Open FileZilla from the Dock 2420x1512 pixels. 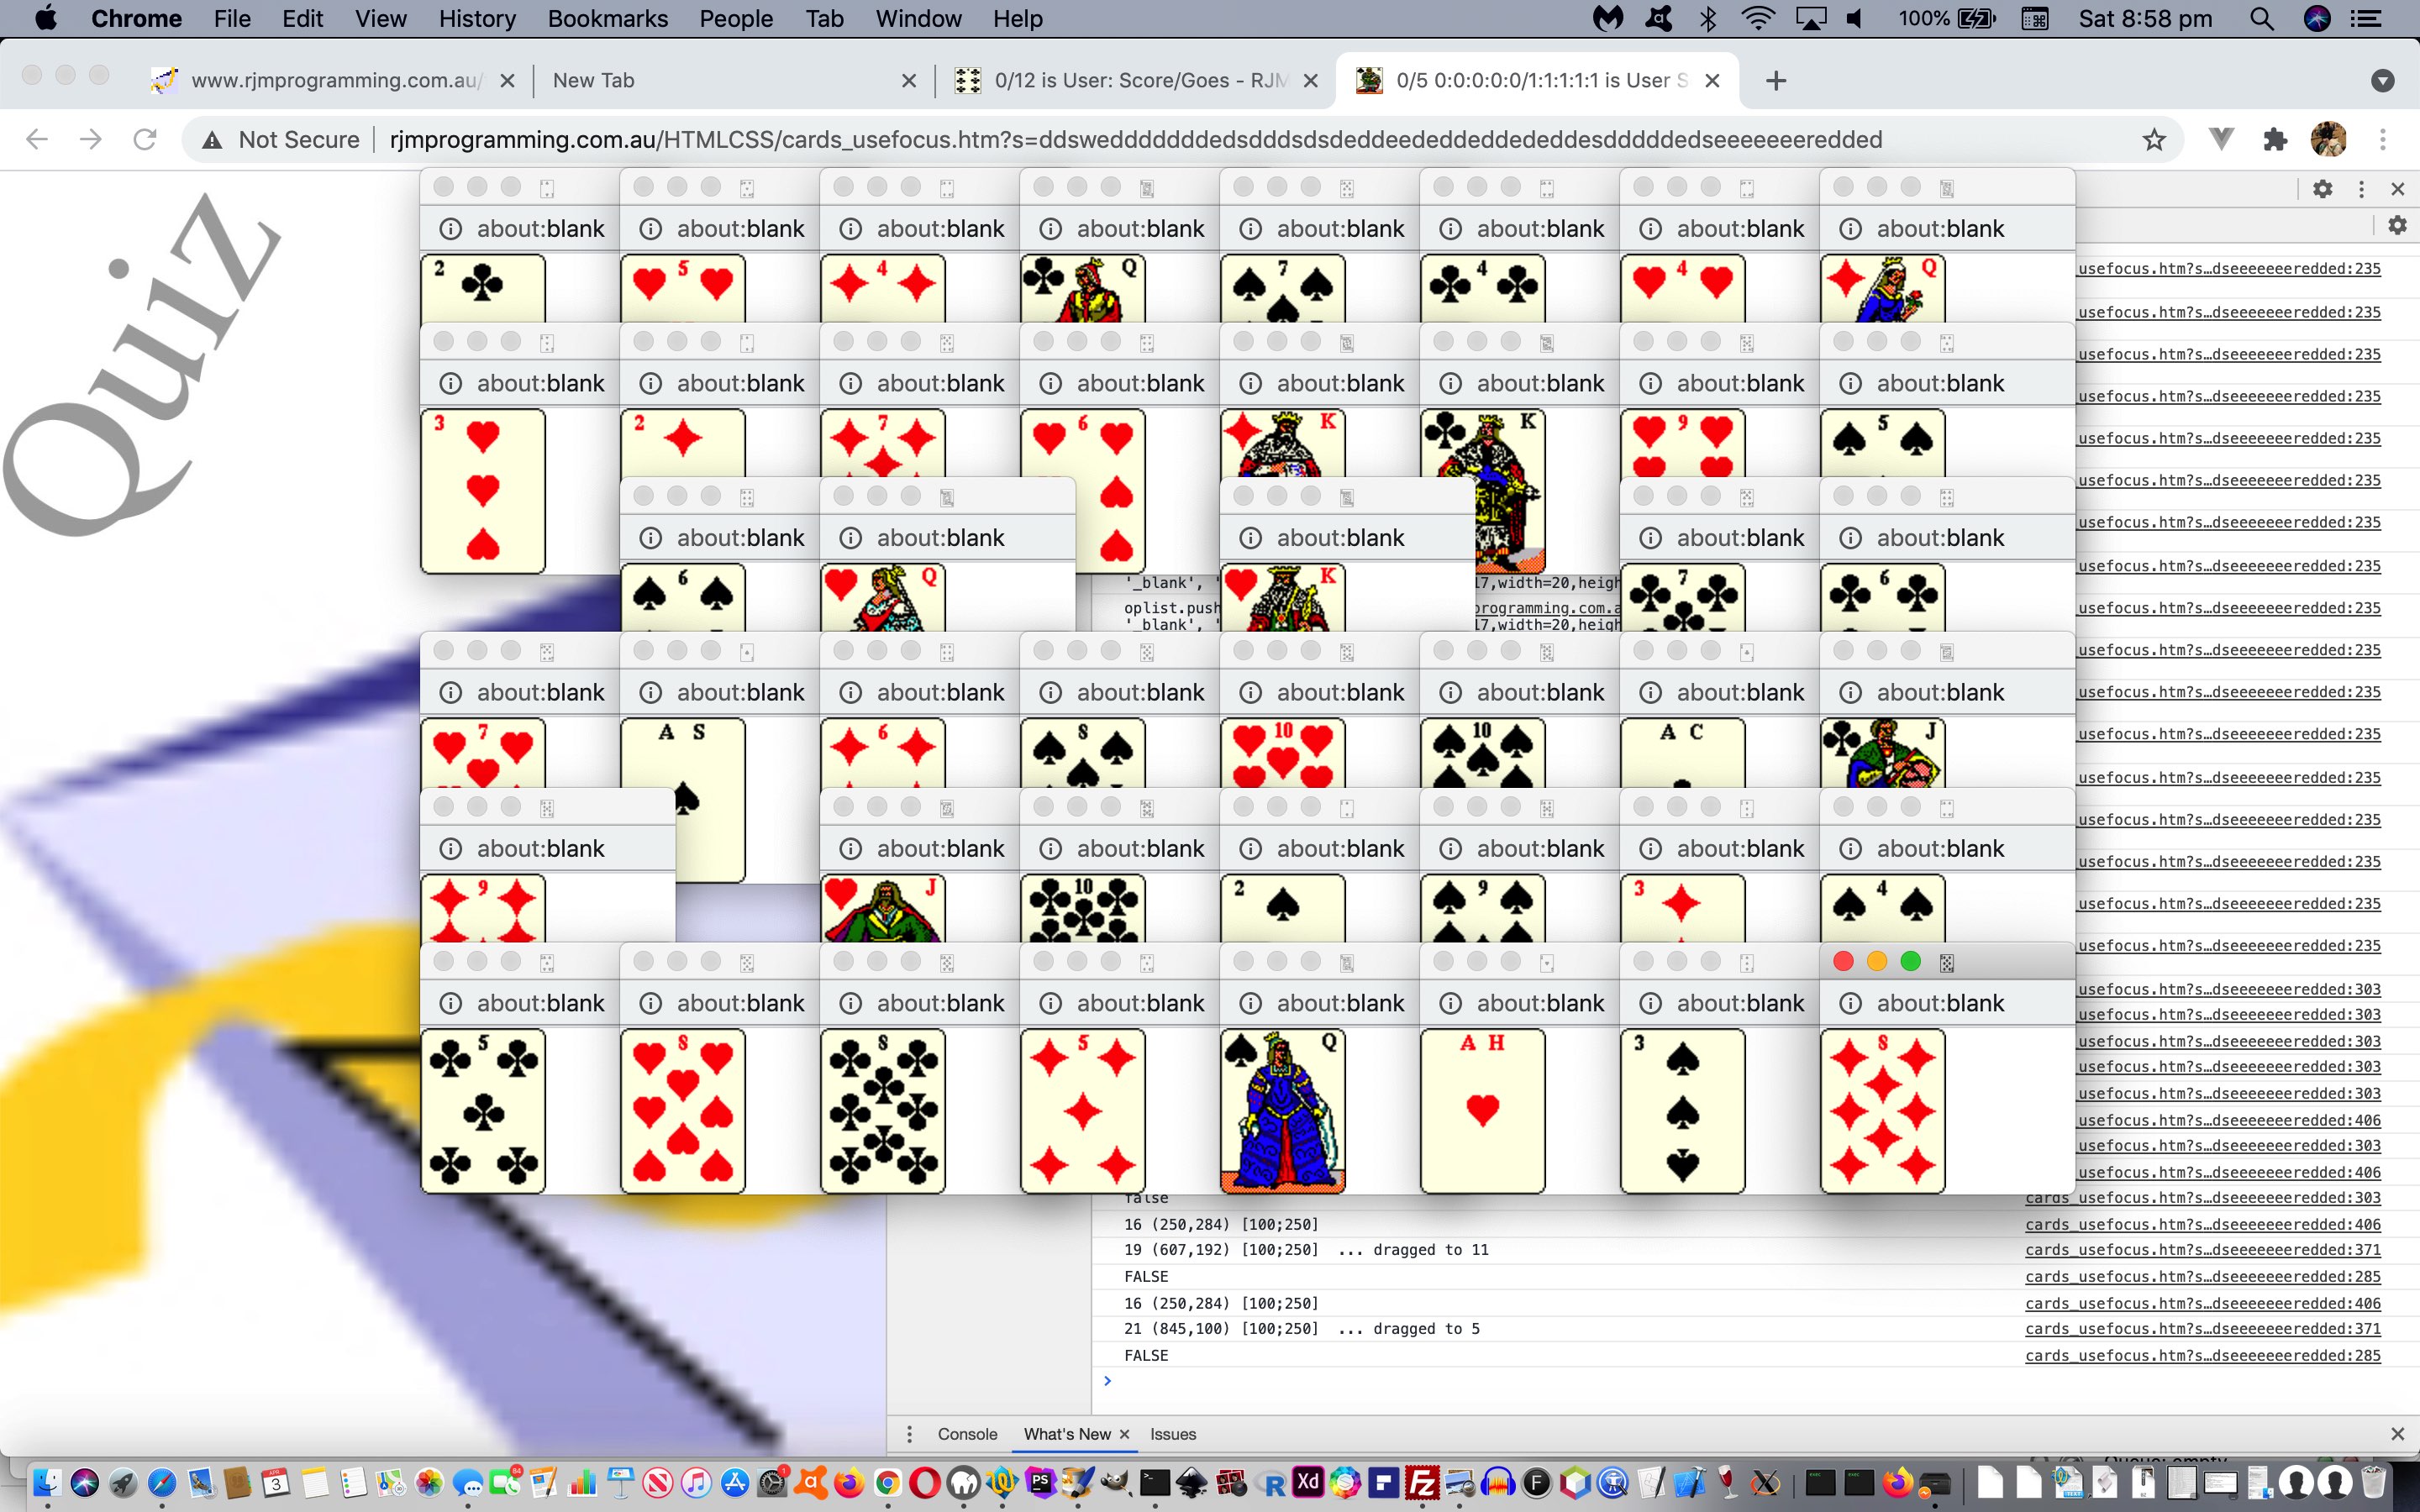tap(1421, 1482)
